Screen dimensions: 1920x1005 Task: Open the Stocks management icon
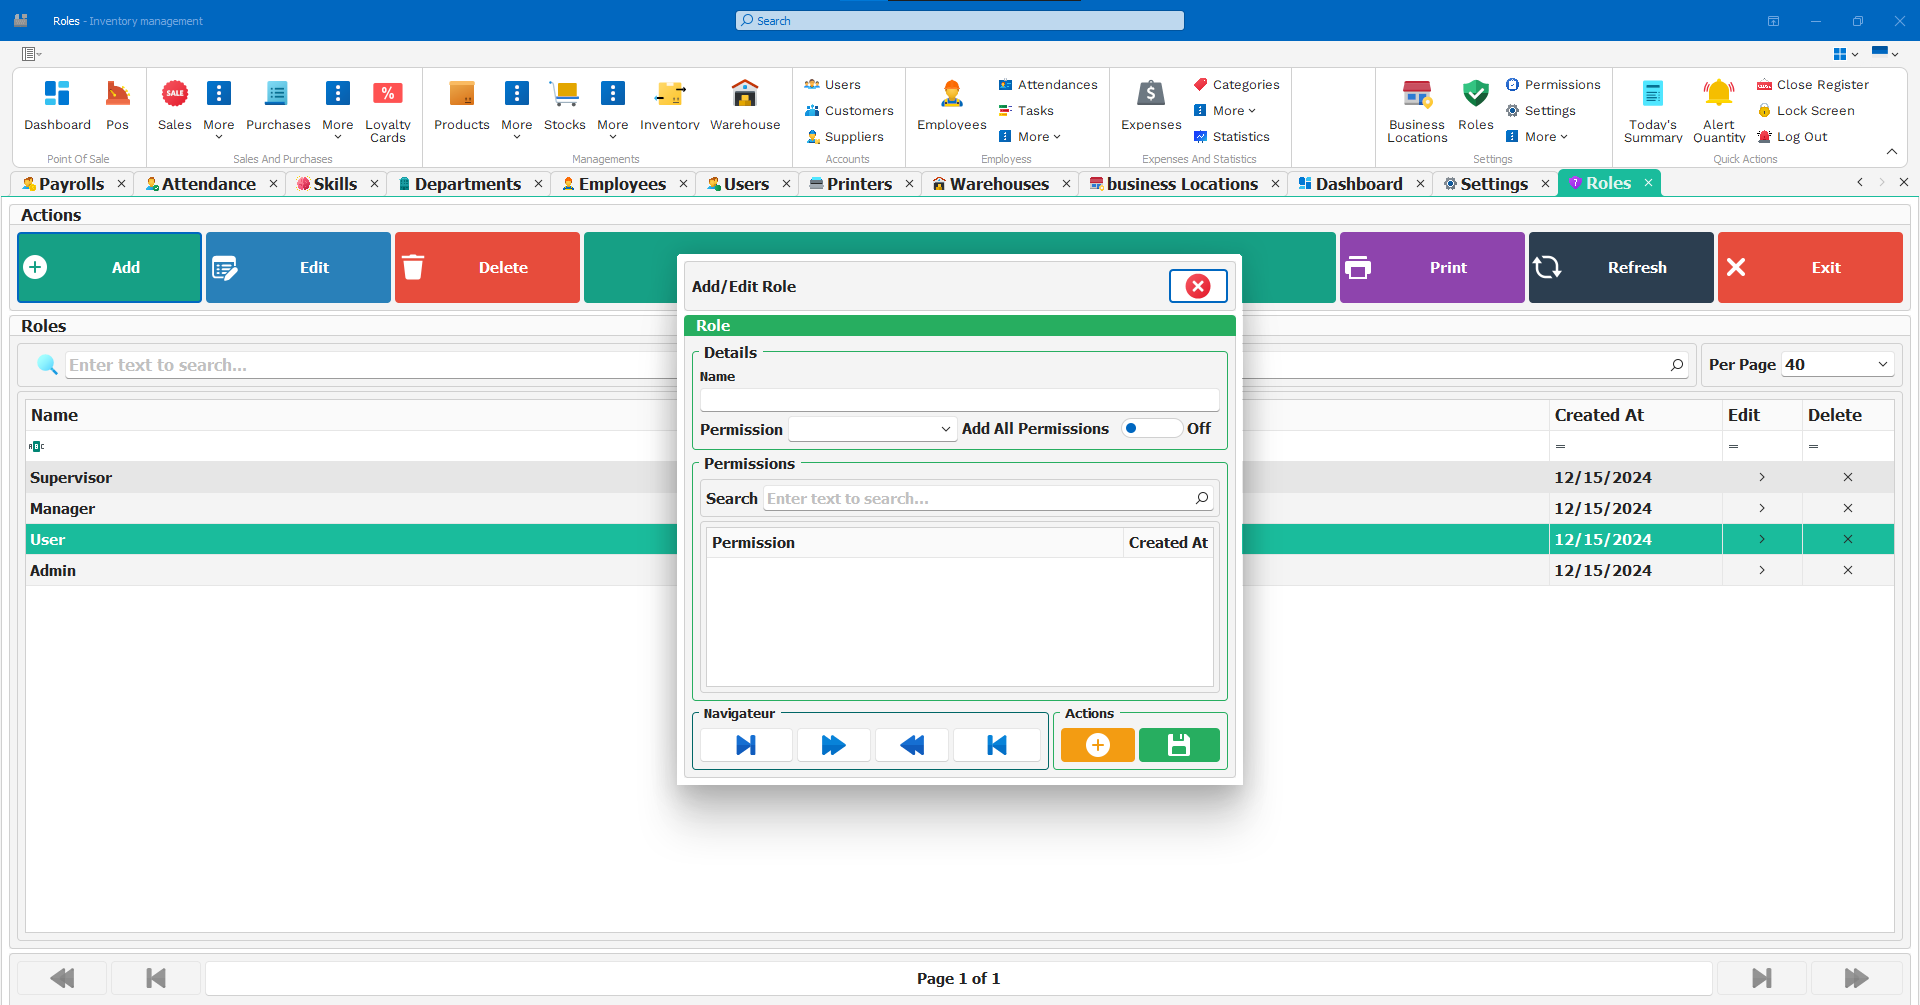[x=565, y=107]
